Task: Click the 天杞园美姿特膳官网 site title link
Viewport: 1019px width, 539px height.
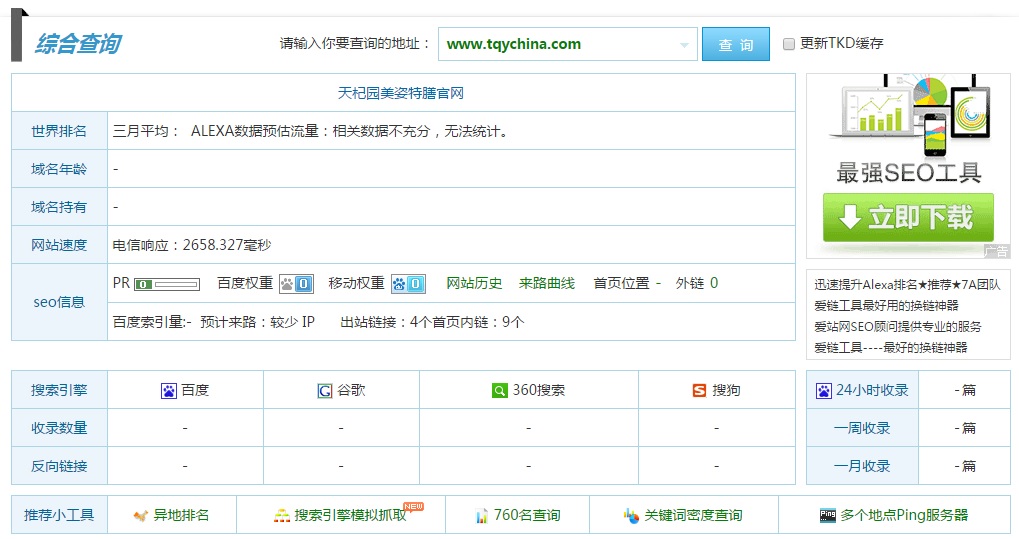Action: pos(401,93)
